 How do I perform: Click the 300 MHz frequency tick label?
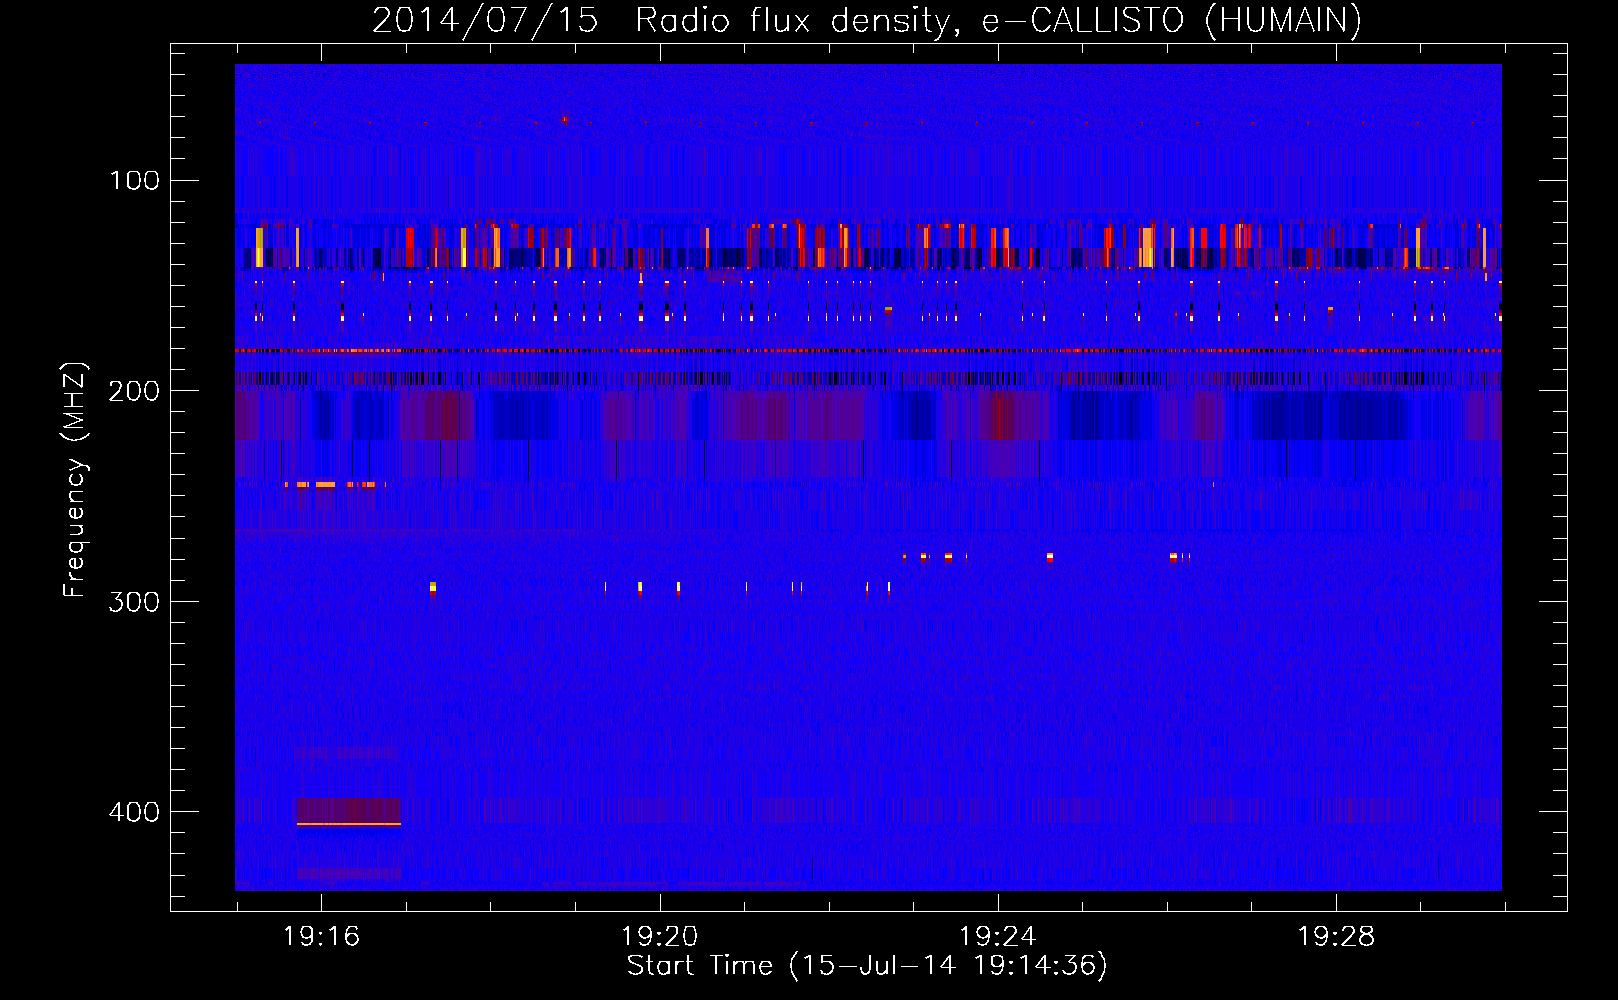coord(134,602)
